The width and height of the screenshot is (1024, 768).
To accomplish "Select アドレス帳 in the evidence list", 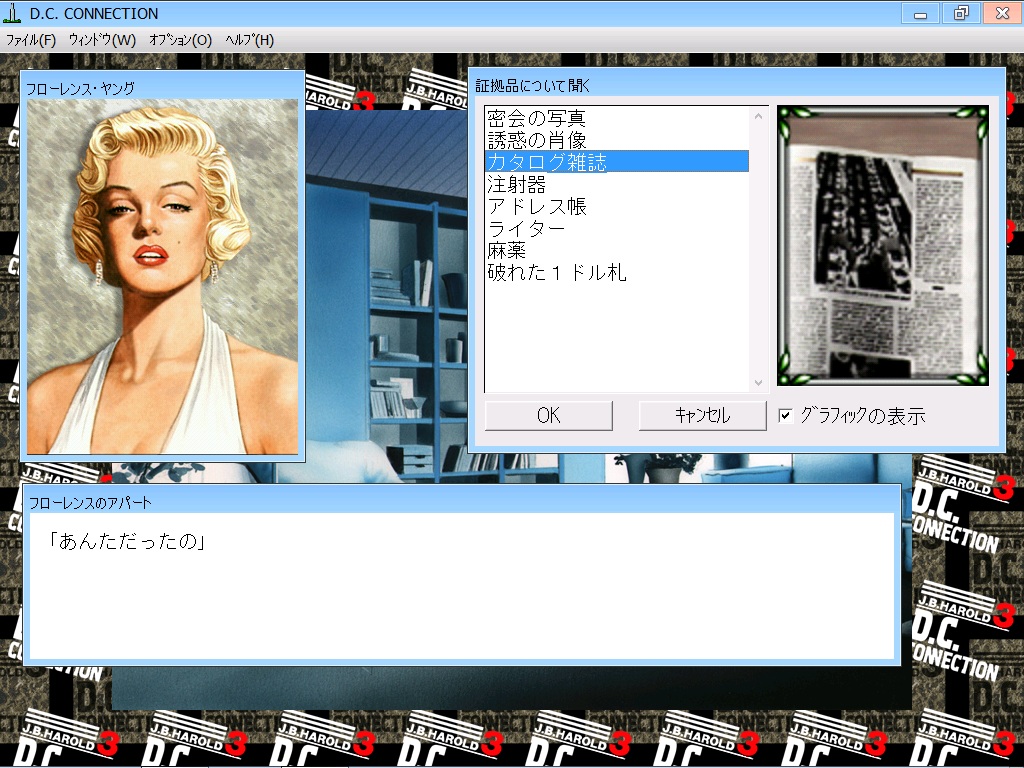I will [616, 206].
